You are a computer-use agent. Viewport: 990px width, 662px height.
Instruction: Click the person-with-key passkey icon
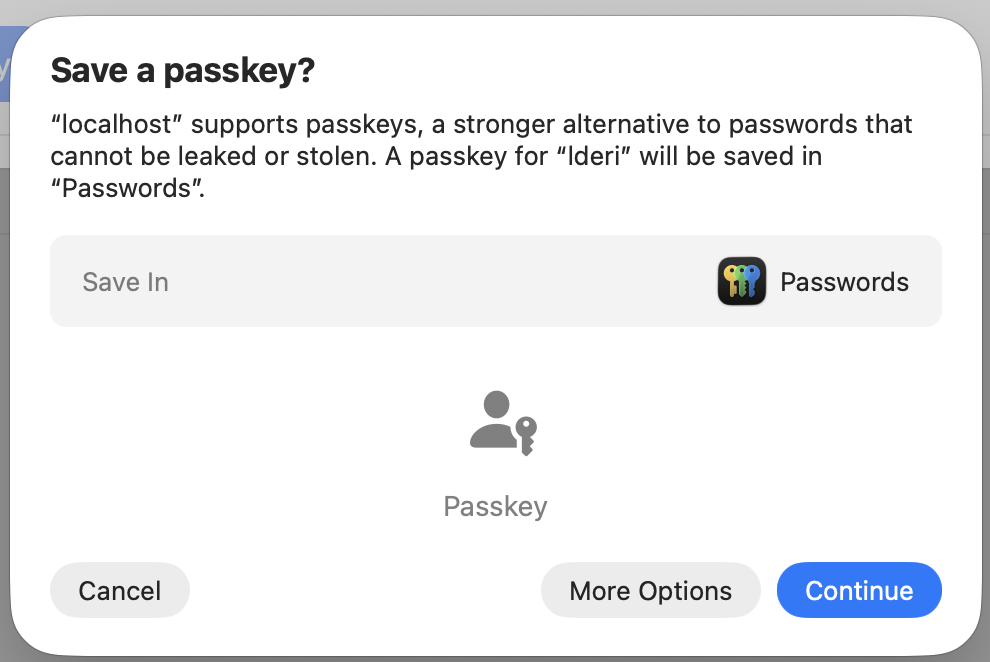(503, 423)
